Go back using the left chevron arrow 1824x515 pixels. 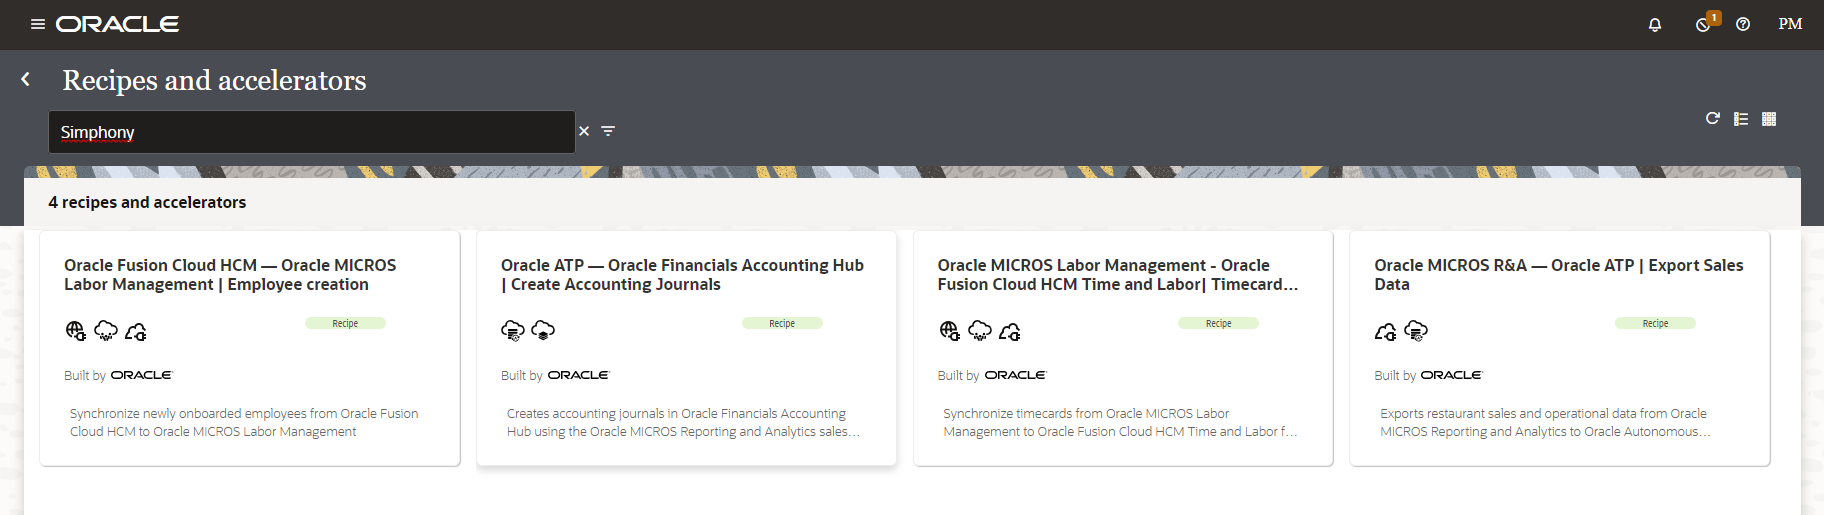click(x=26, y=79)
